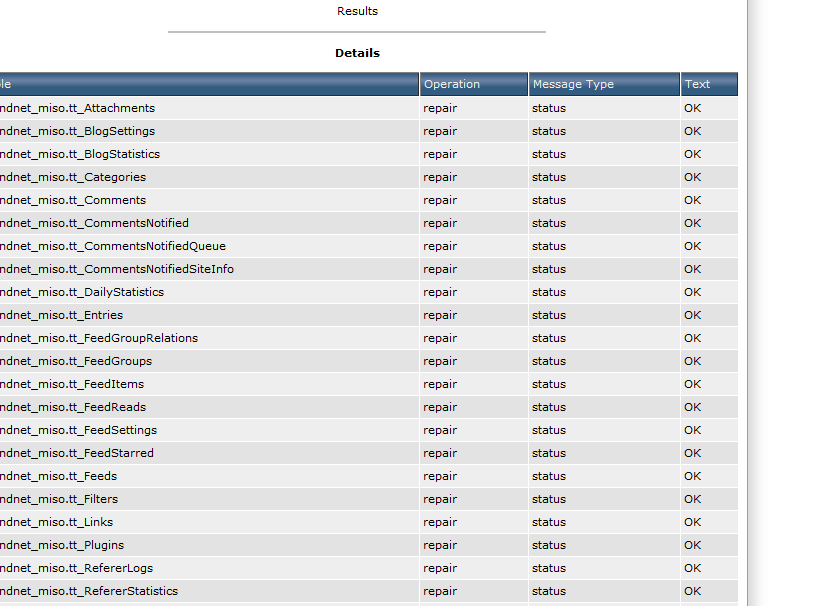Click "repair" in the tt_Links row

pos(440,523)
